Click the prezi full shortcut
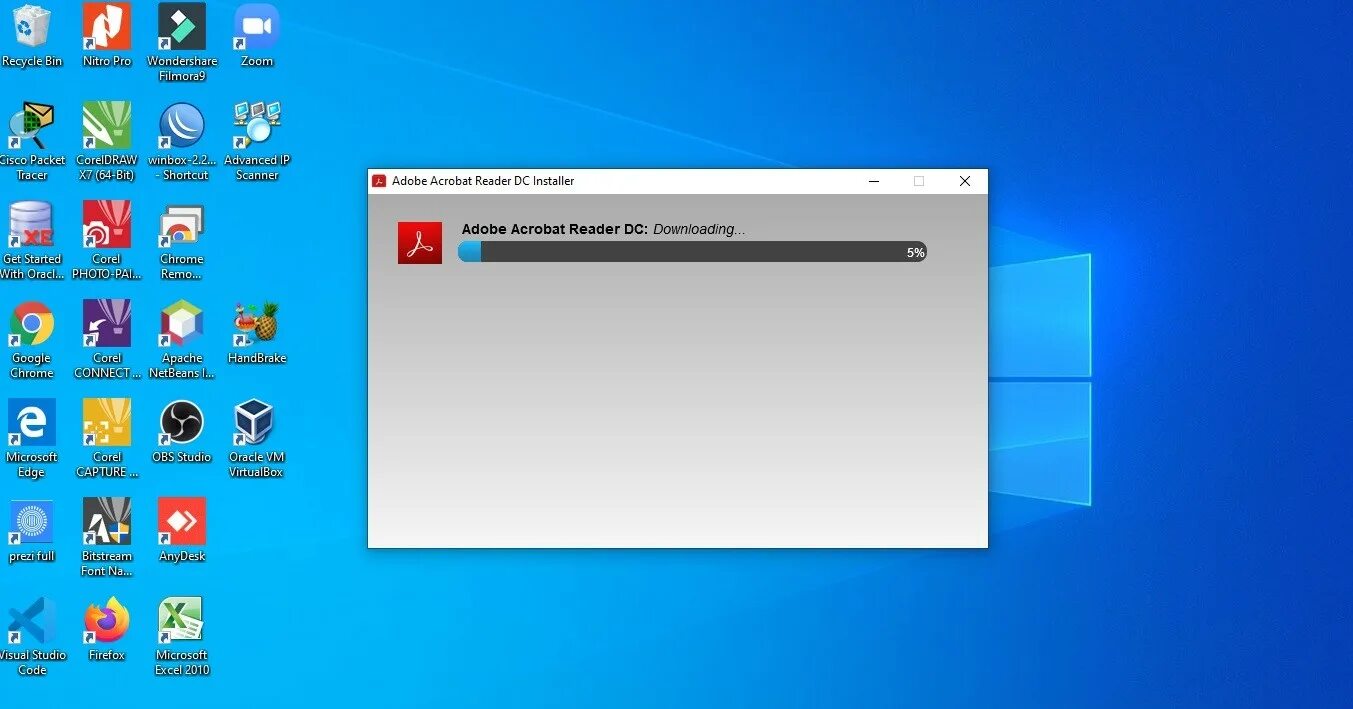 31,522
